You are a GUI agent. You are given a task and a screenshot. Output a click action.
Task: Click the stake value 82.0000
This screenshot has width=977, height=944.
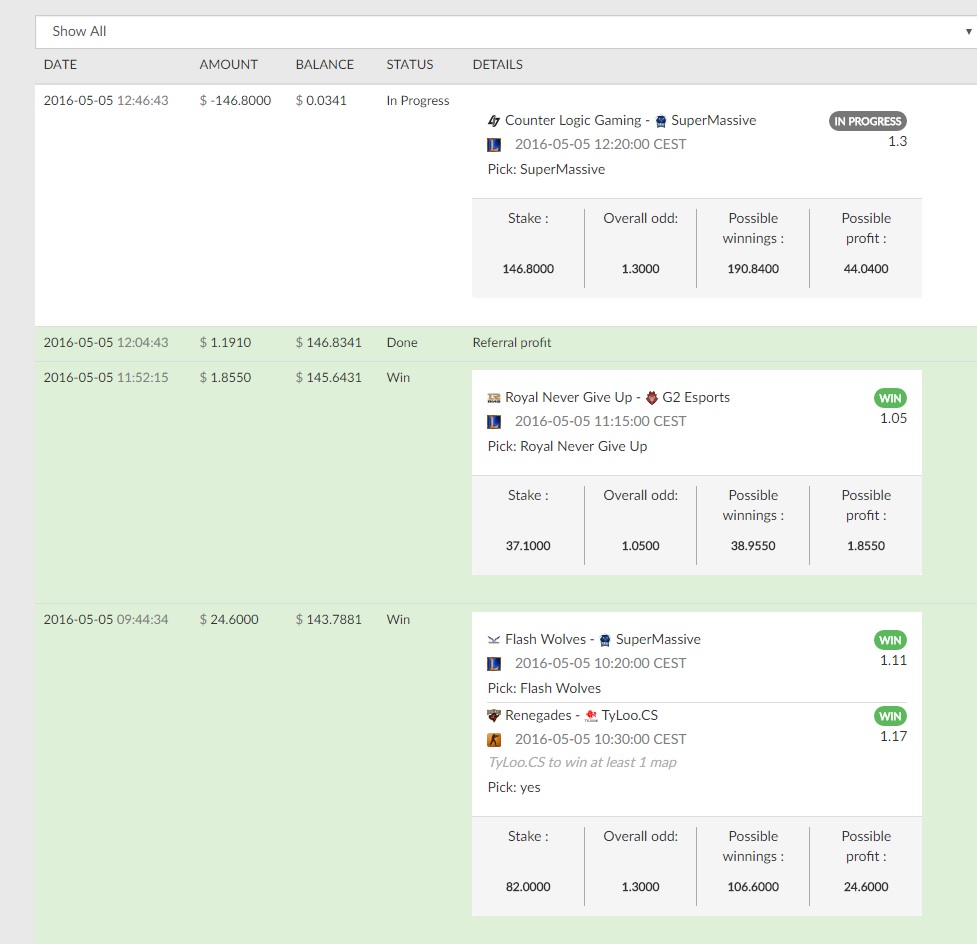pos(528,887)
